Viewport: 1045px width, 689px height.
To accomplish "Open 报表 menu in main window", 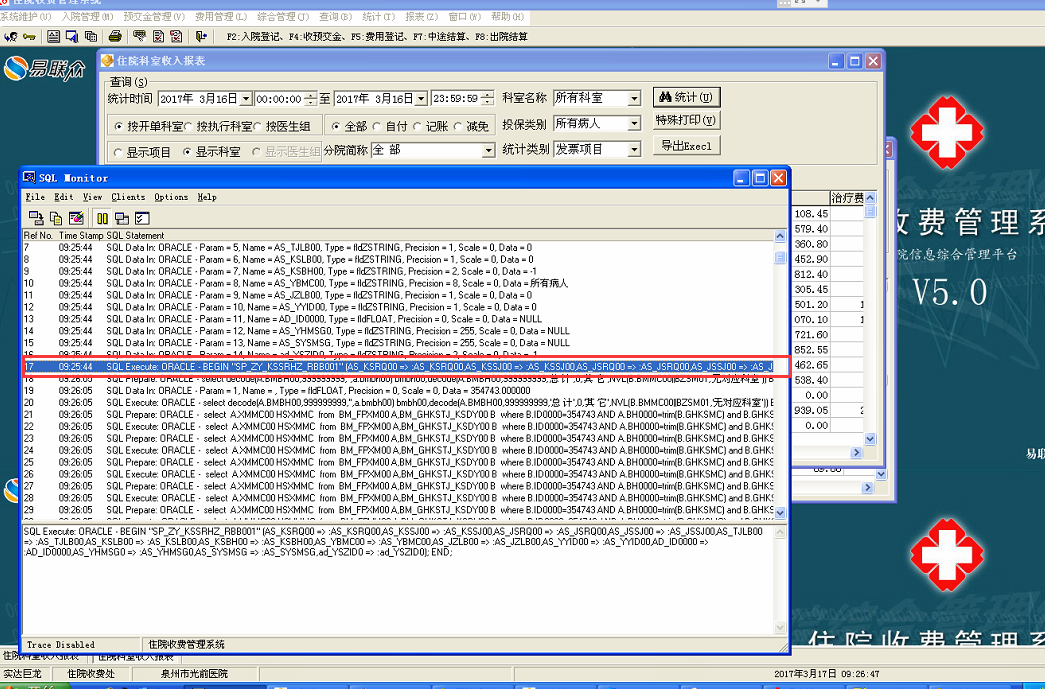I will coord(422,17).
